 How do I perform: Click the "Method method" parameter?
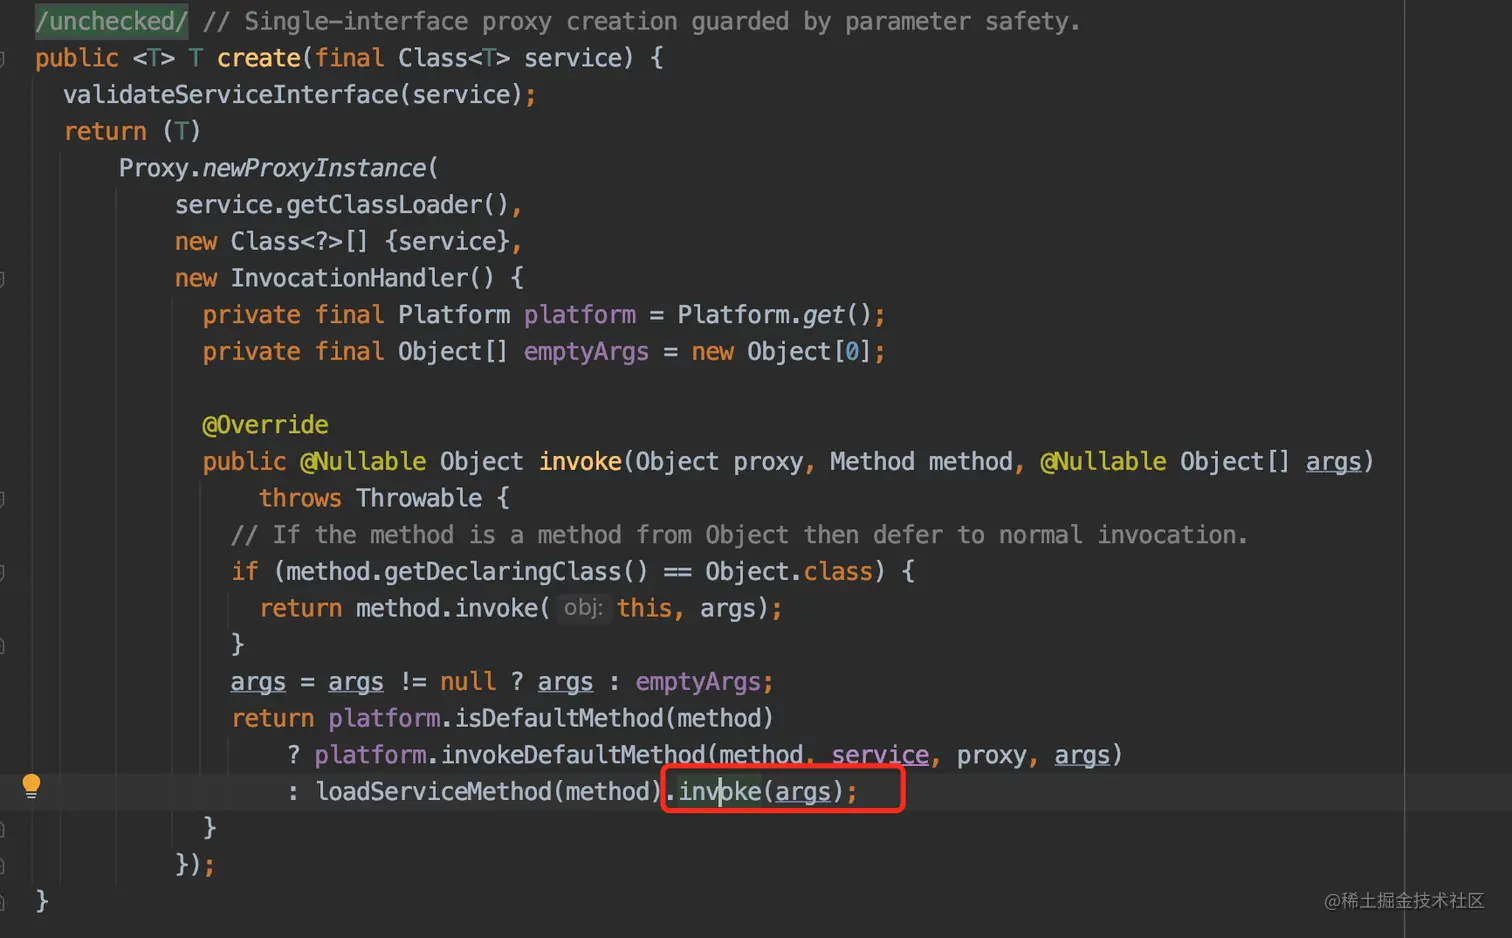point(921,462)
